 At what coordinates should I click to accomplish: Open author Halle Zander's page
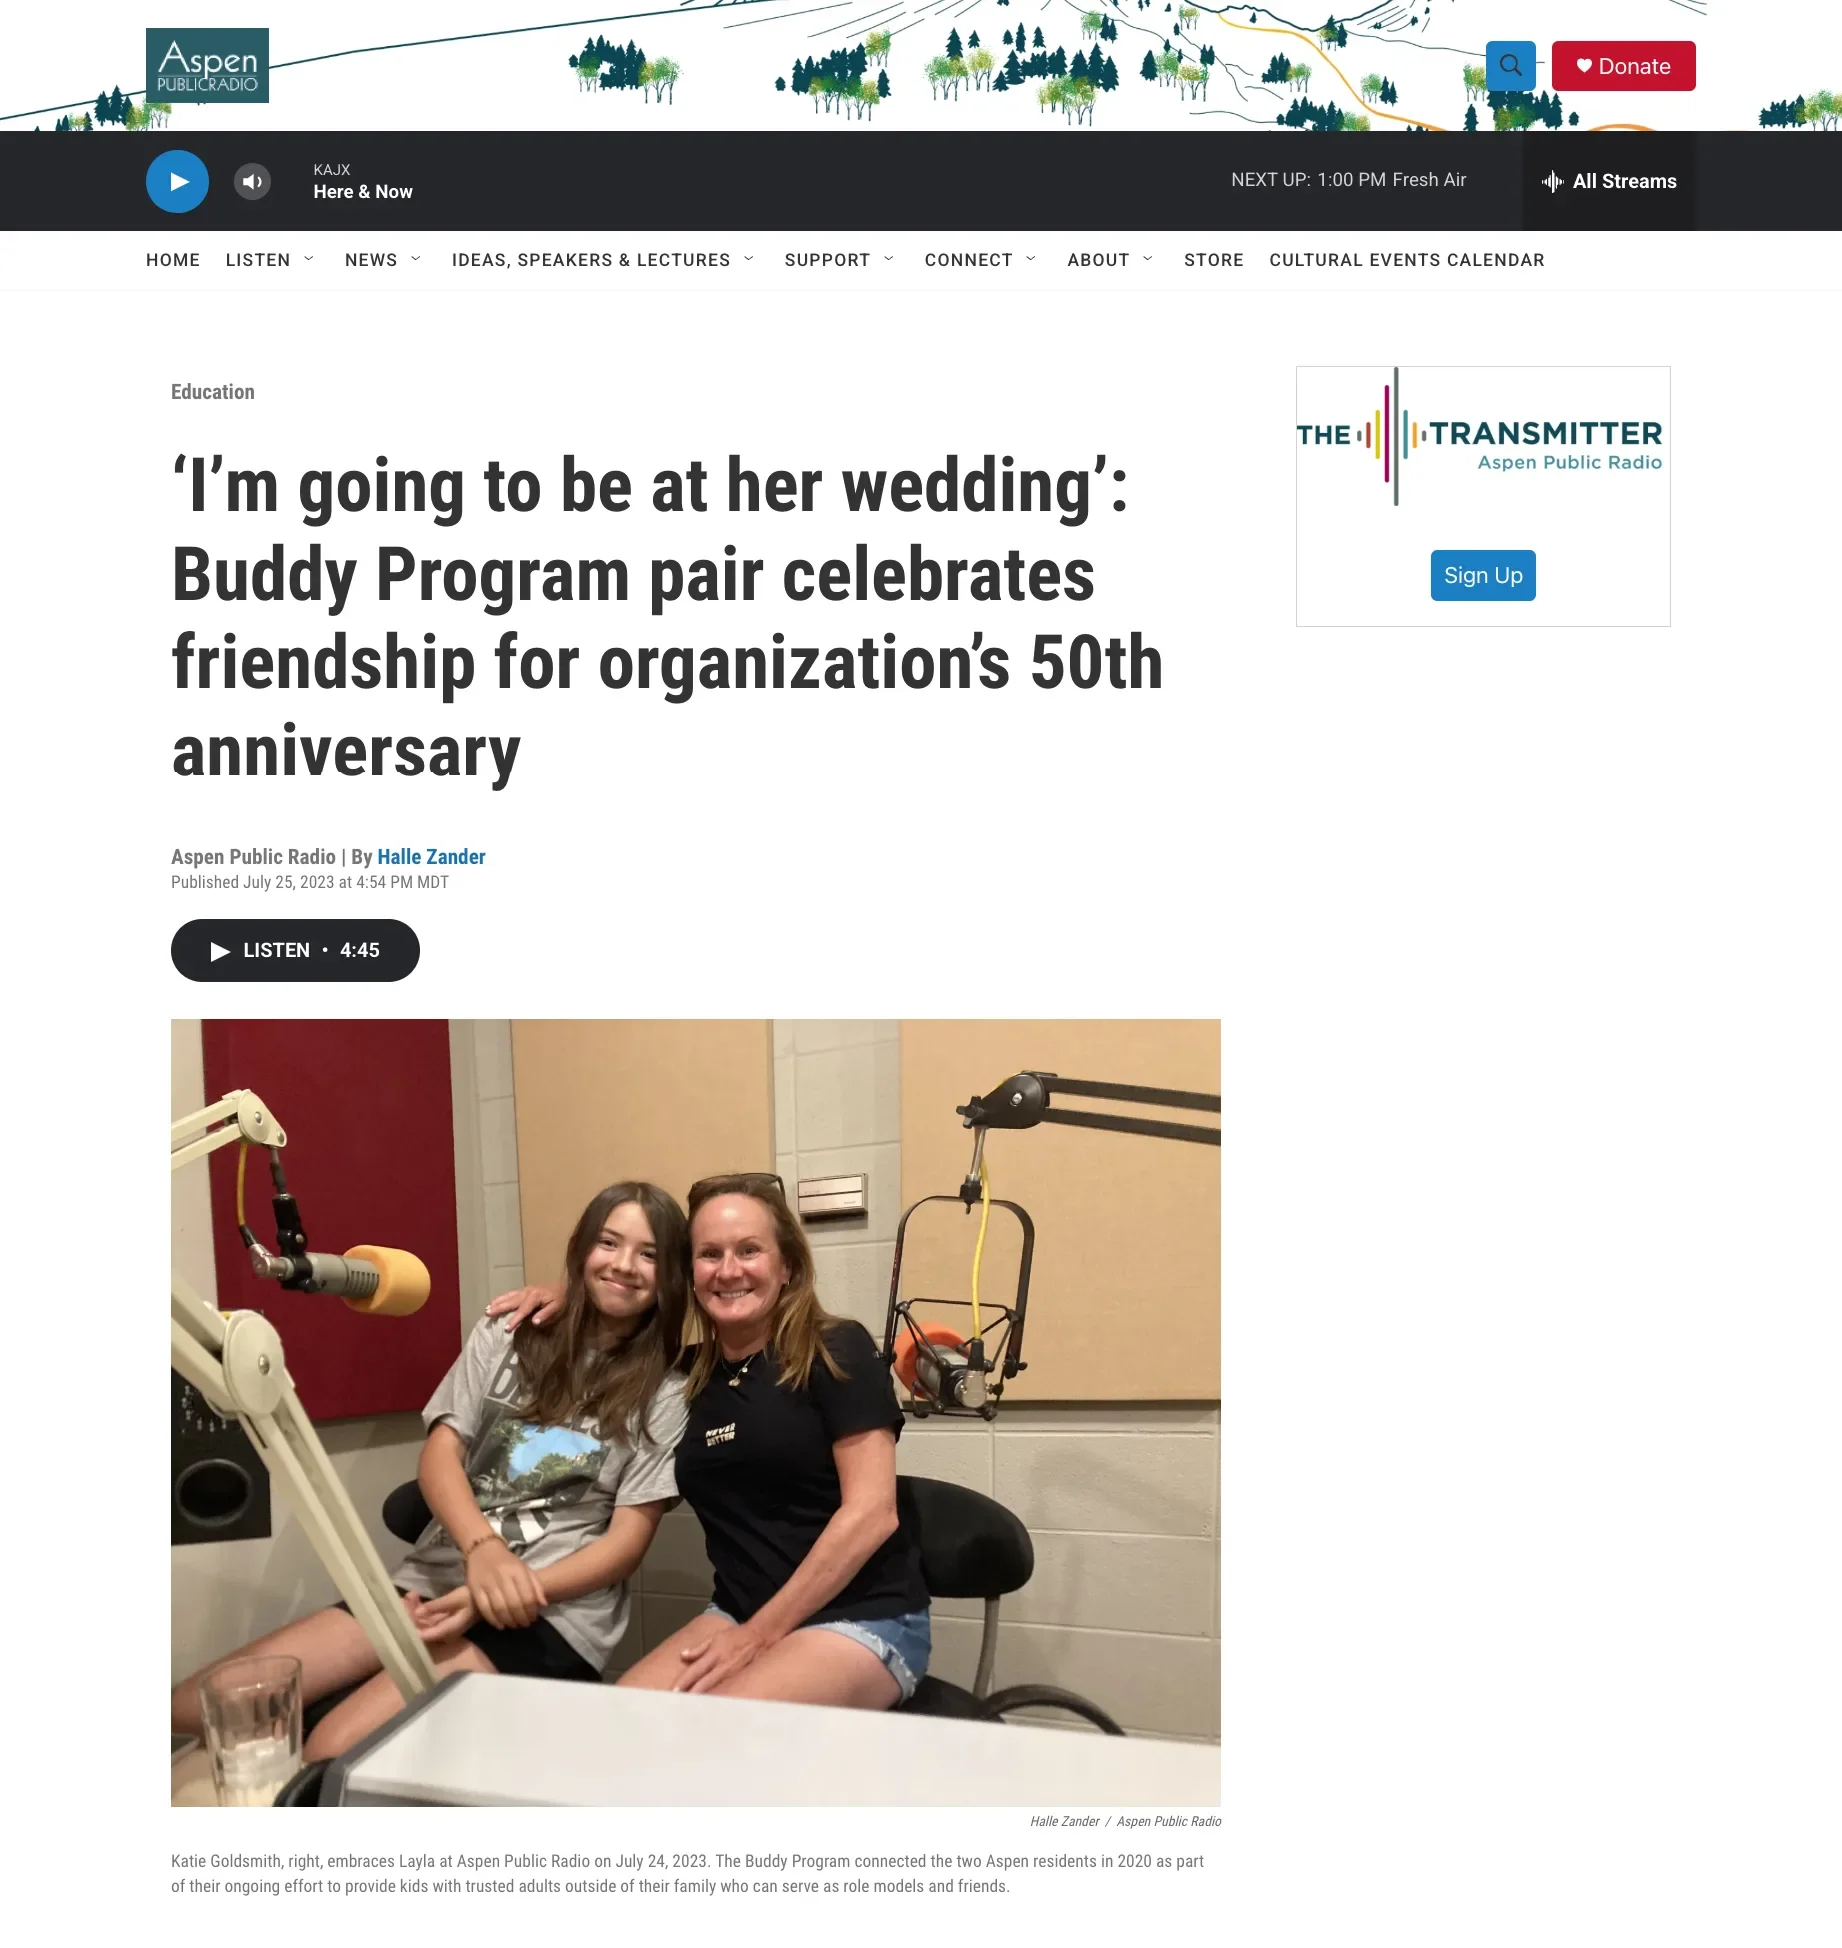(x=431, y=857)
